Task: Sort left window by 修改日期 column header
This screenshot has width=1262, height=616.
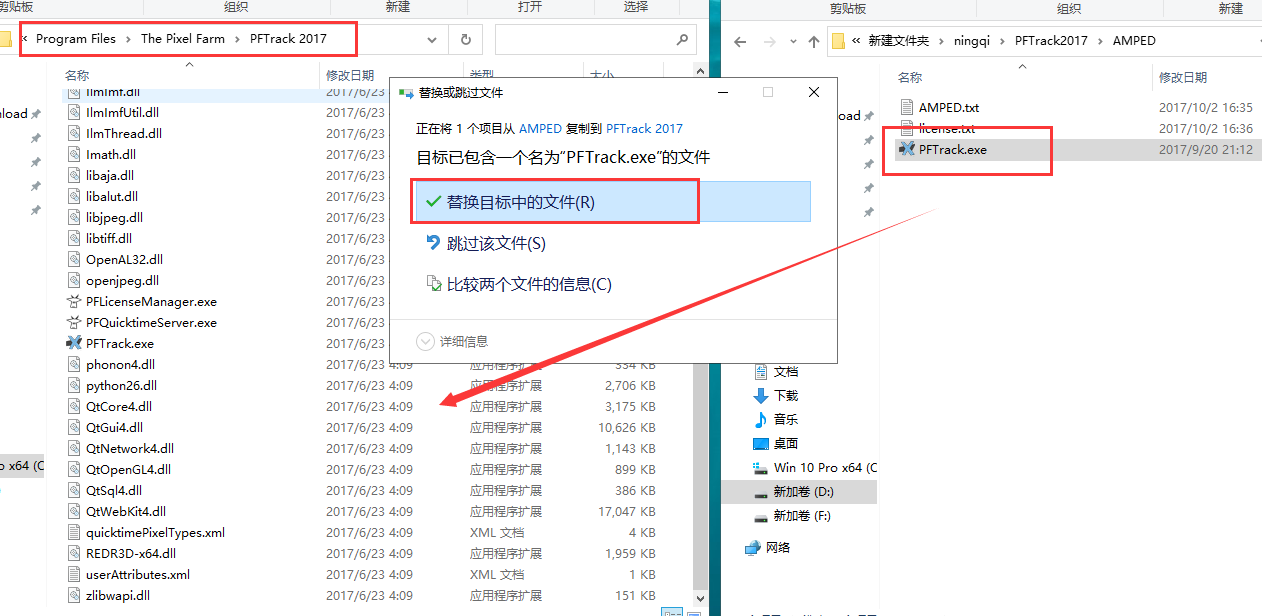Action: coord(350,75)
